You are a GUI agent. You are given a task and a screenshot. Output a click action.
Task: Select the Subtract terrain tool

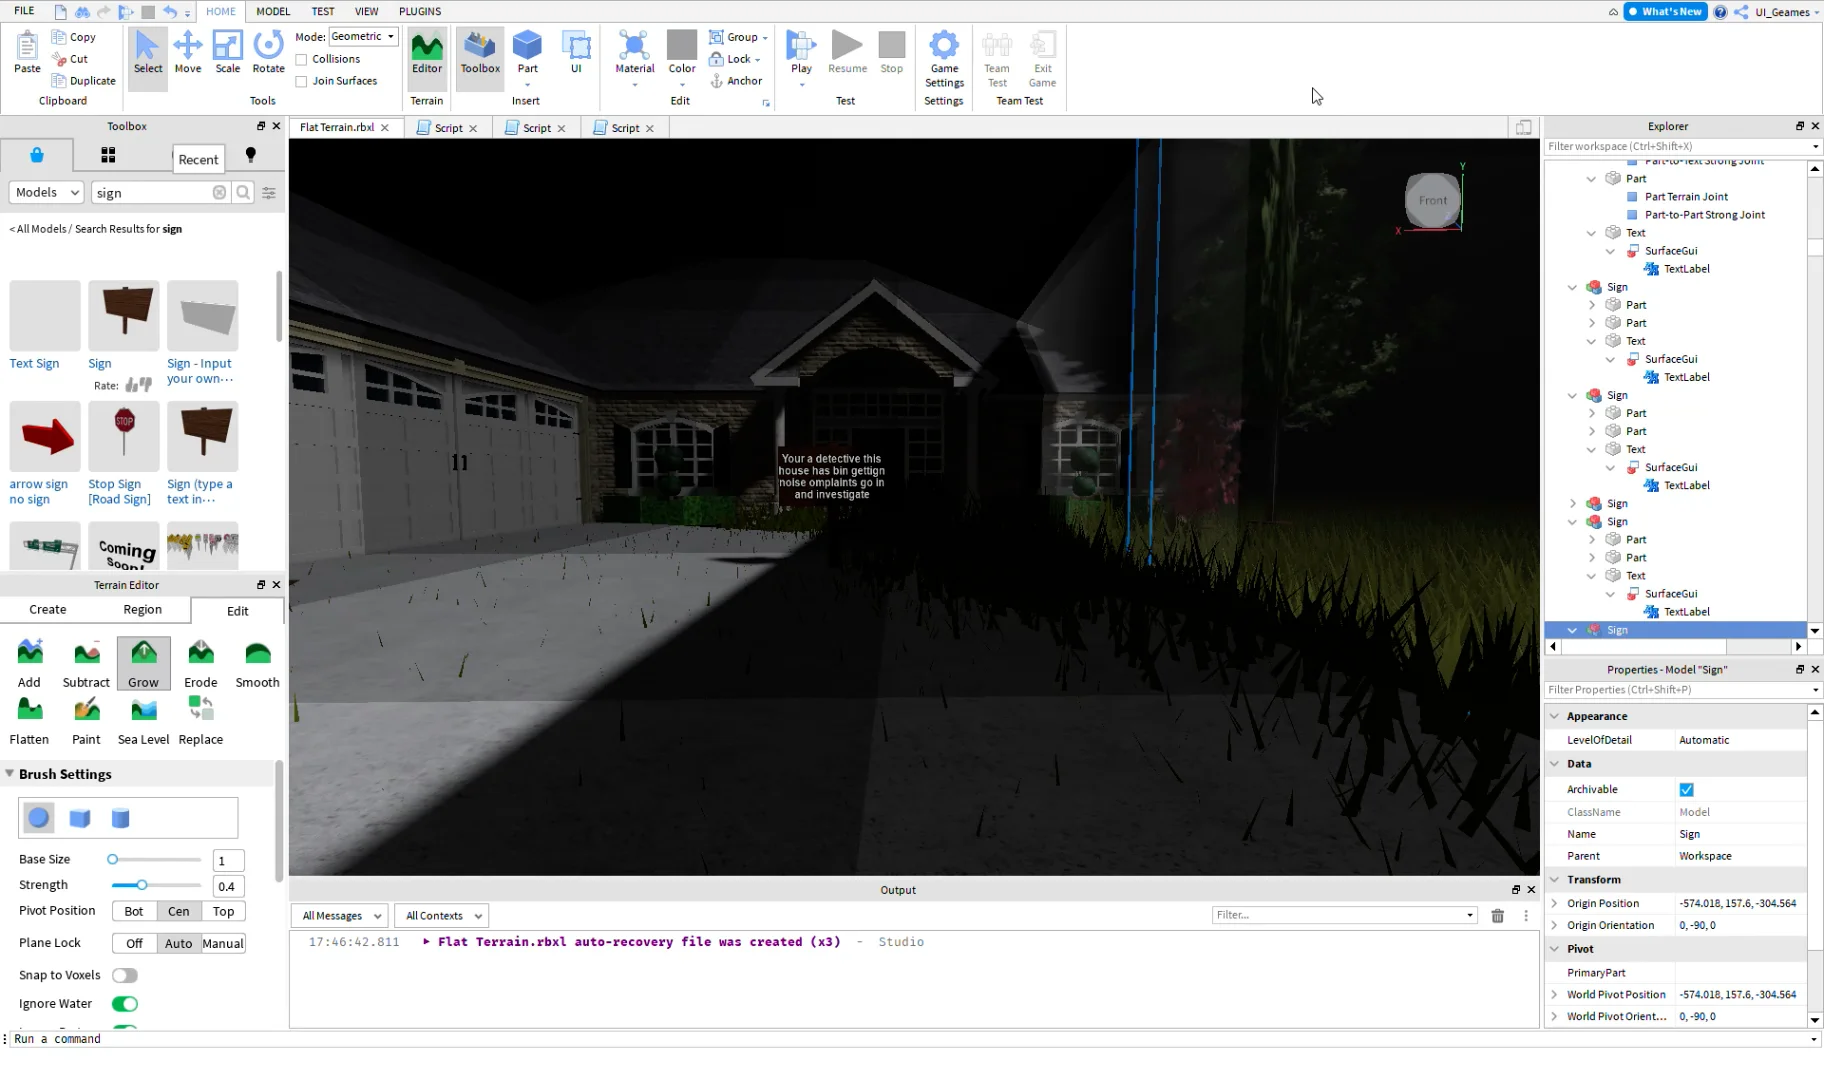click(x=87, y=663)
